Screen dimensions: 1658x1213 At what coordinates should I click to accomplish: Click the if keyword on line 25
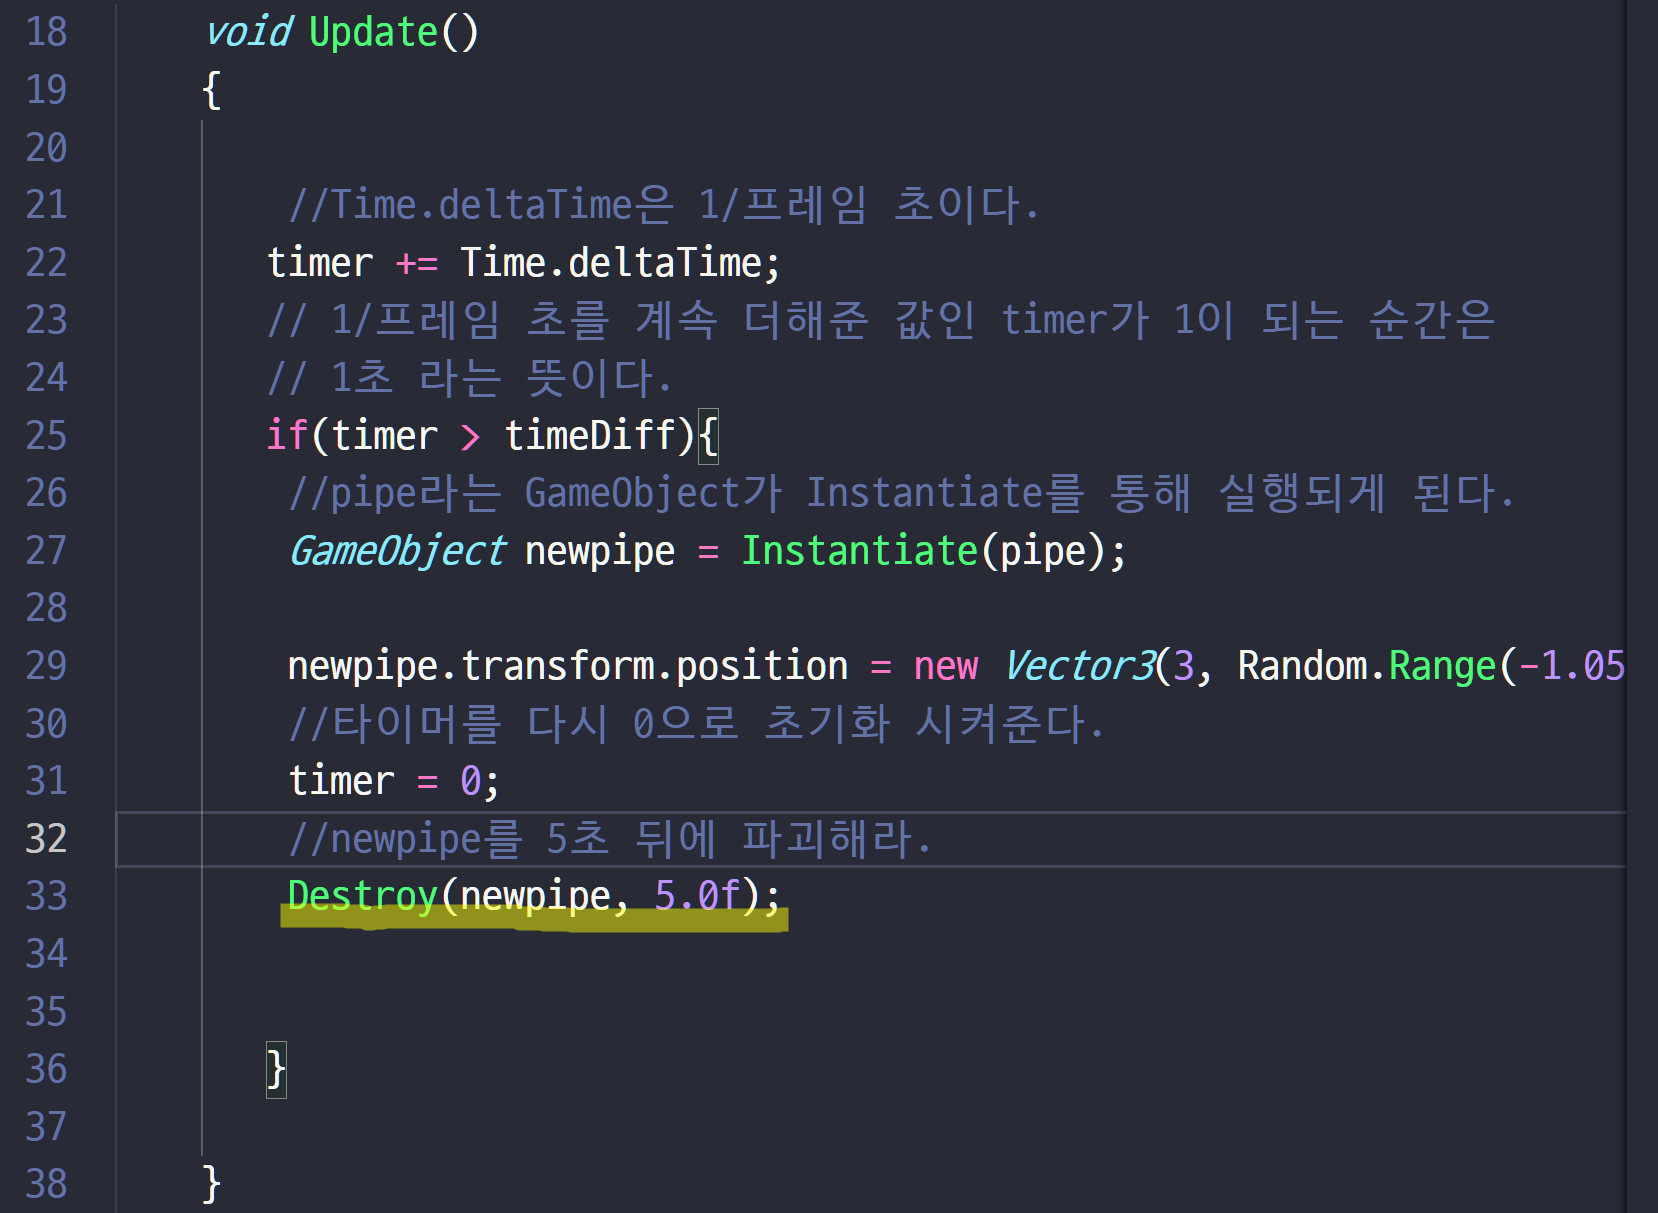(286, 436)
